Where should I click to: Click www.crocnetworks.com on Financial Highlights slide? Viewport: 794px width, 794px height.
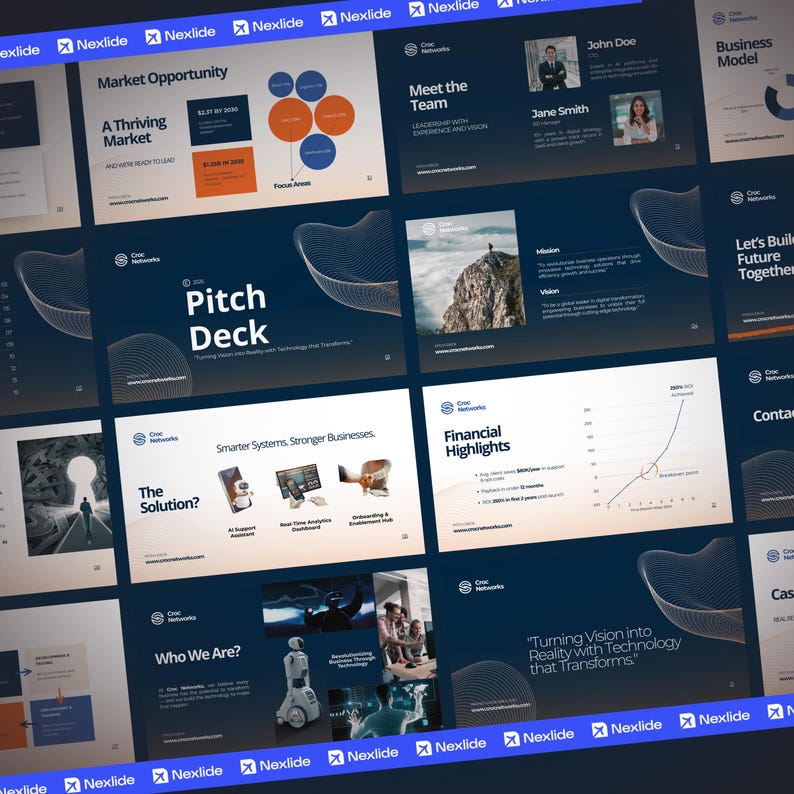(482, 527)
